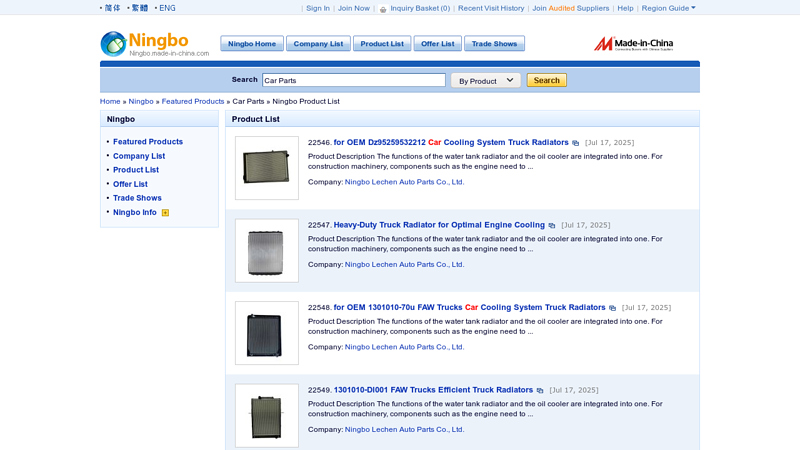Open the Product List tab
This screenshot has height=450, width=800.
pyautogui.click(x=382, y=44)
